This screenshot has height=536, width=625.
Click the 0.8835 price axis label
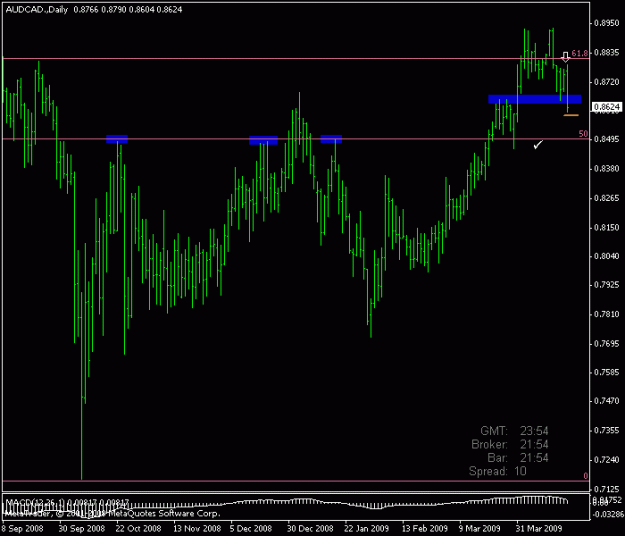(x=607, y=53)
